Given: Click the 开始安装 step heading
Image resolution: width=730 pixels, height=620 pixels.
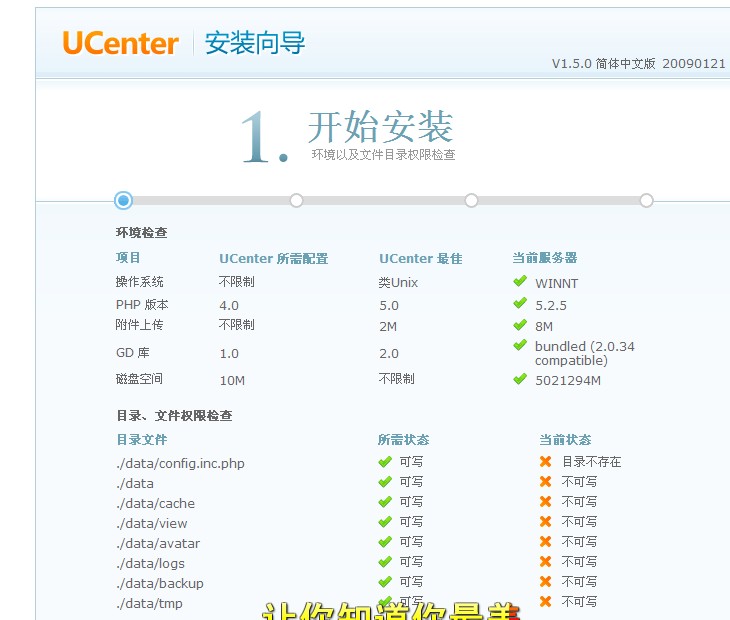Looking at the screenshot, I should click(x=380, y=127).
